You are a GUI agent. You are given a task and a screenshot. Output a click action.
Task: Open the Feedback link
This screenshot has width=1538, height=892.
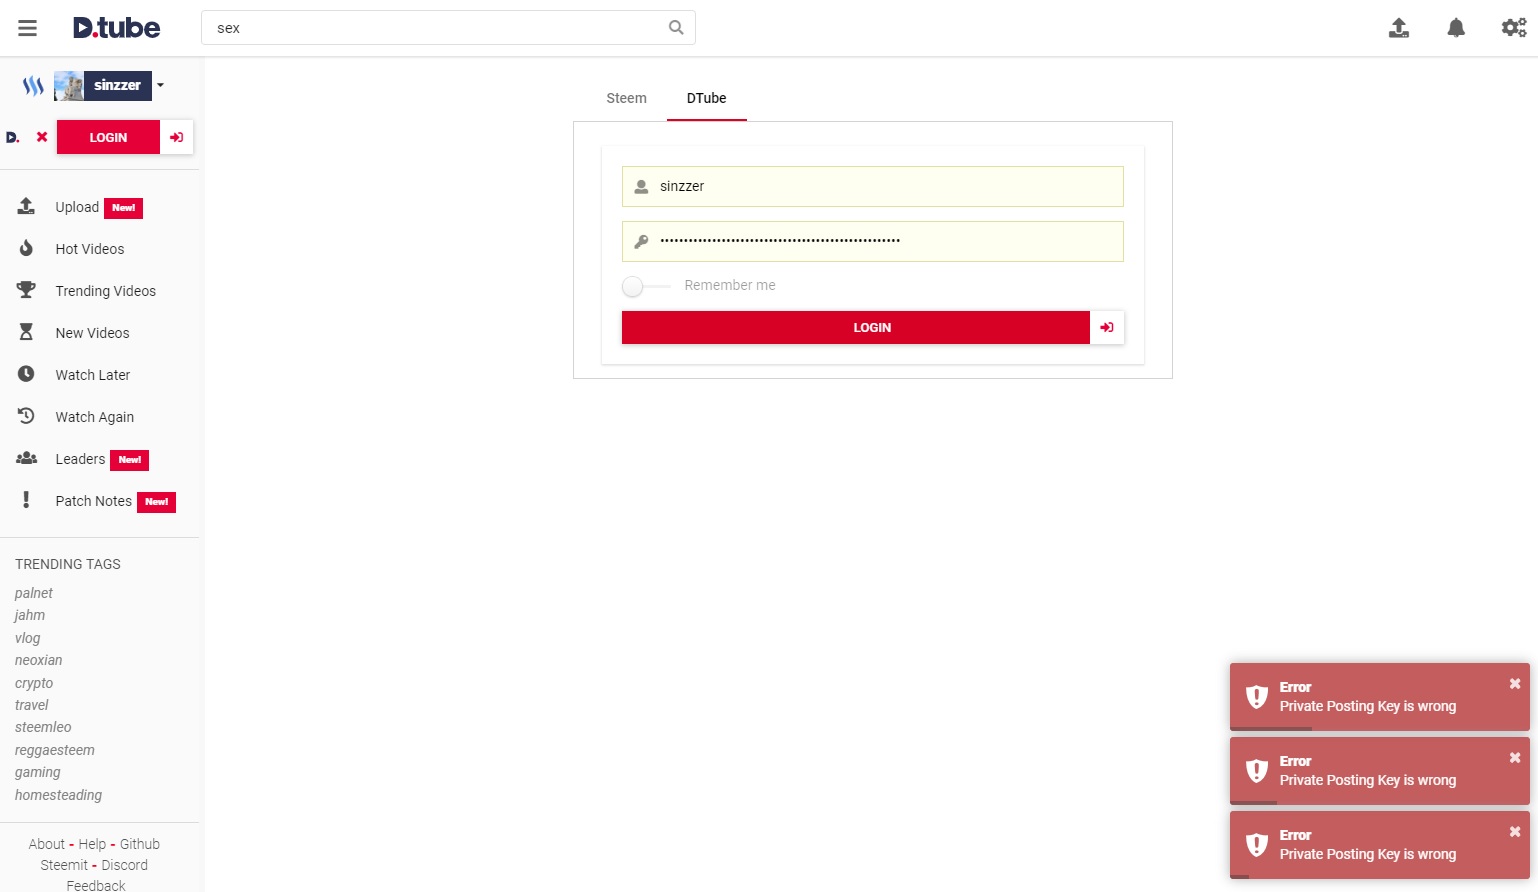tap(96, 885)
